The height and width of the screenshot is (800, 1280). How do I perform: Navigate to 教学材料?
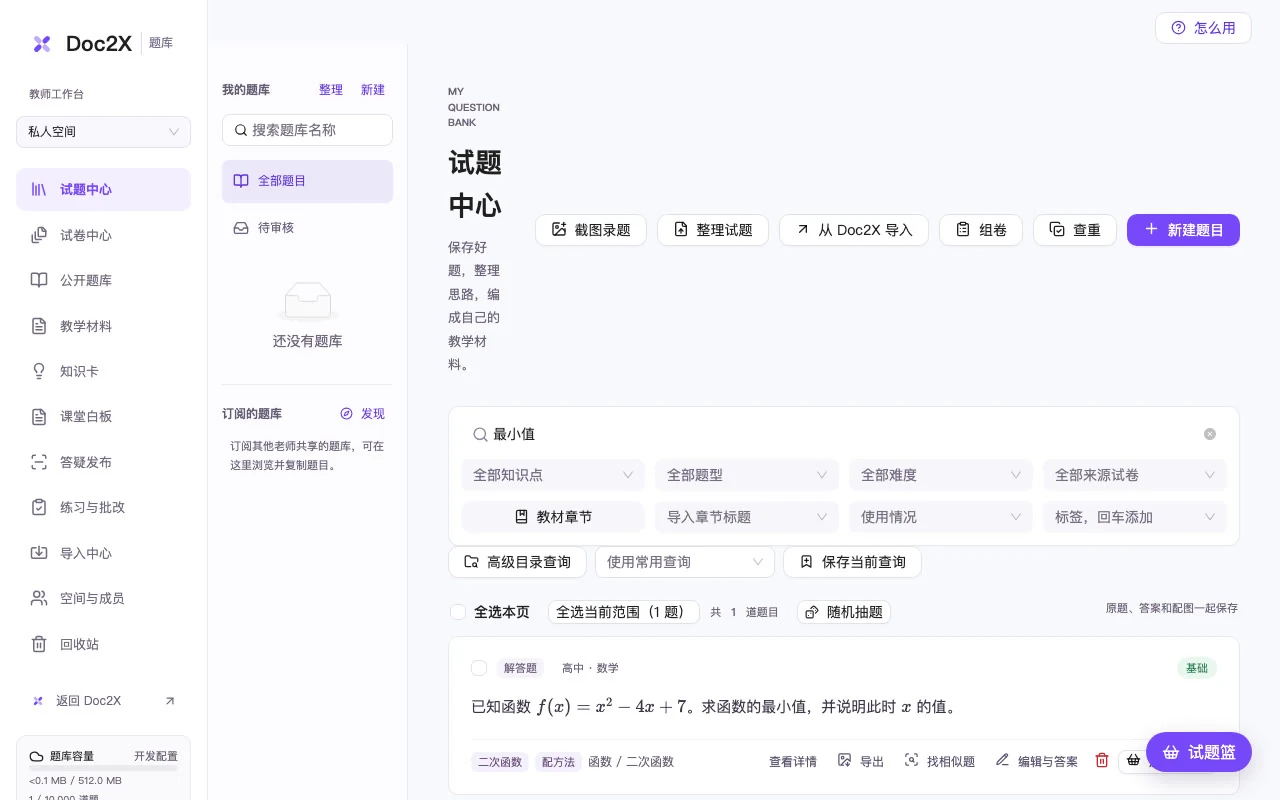click(x=103, y=326)
